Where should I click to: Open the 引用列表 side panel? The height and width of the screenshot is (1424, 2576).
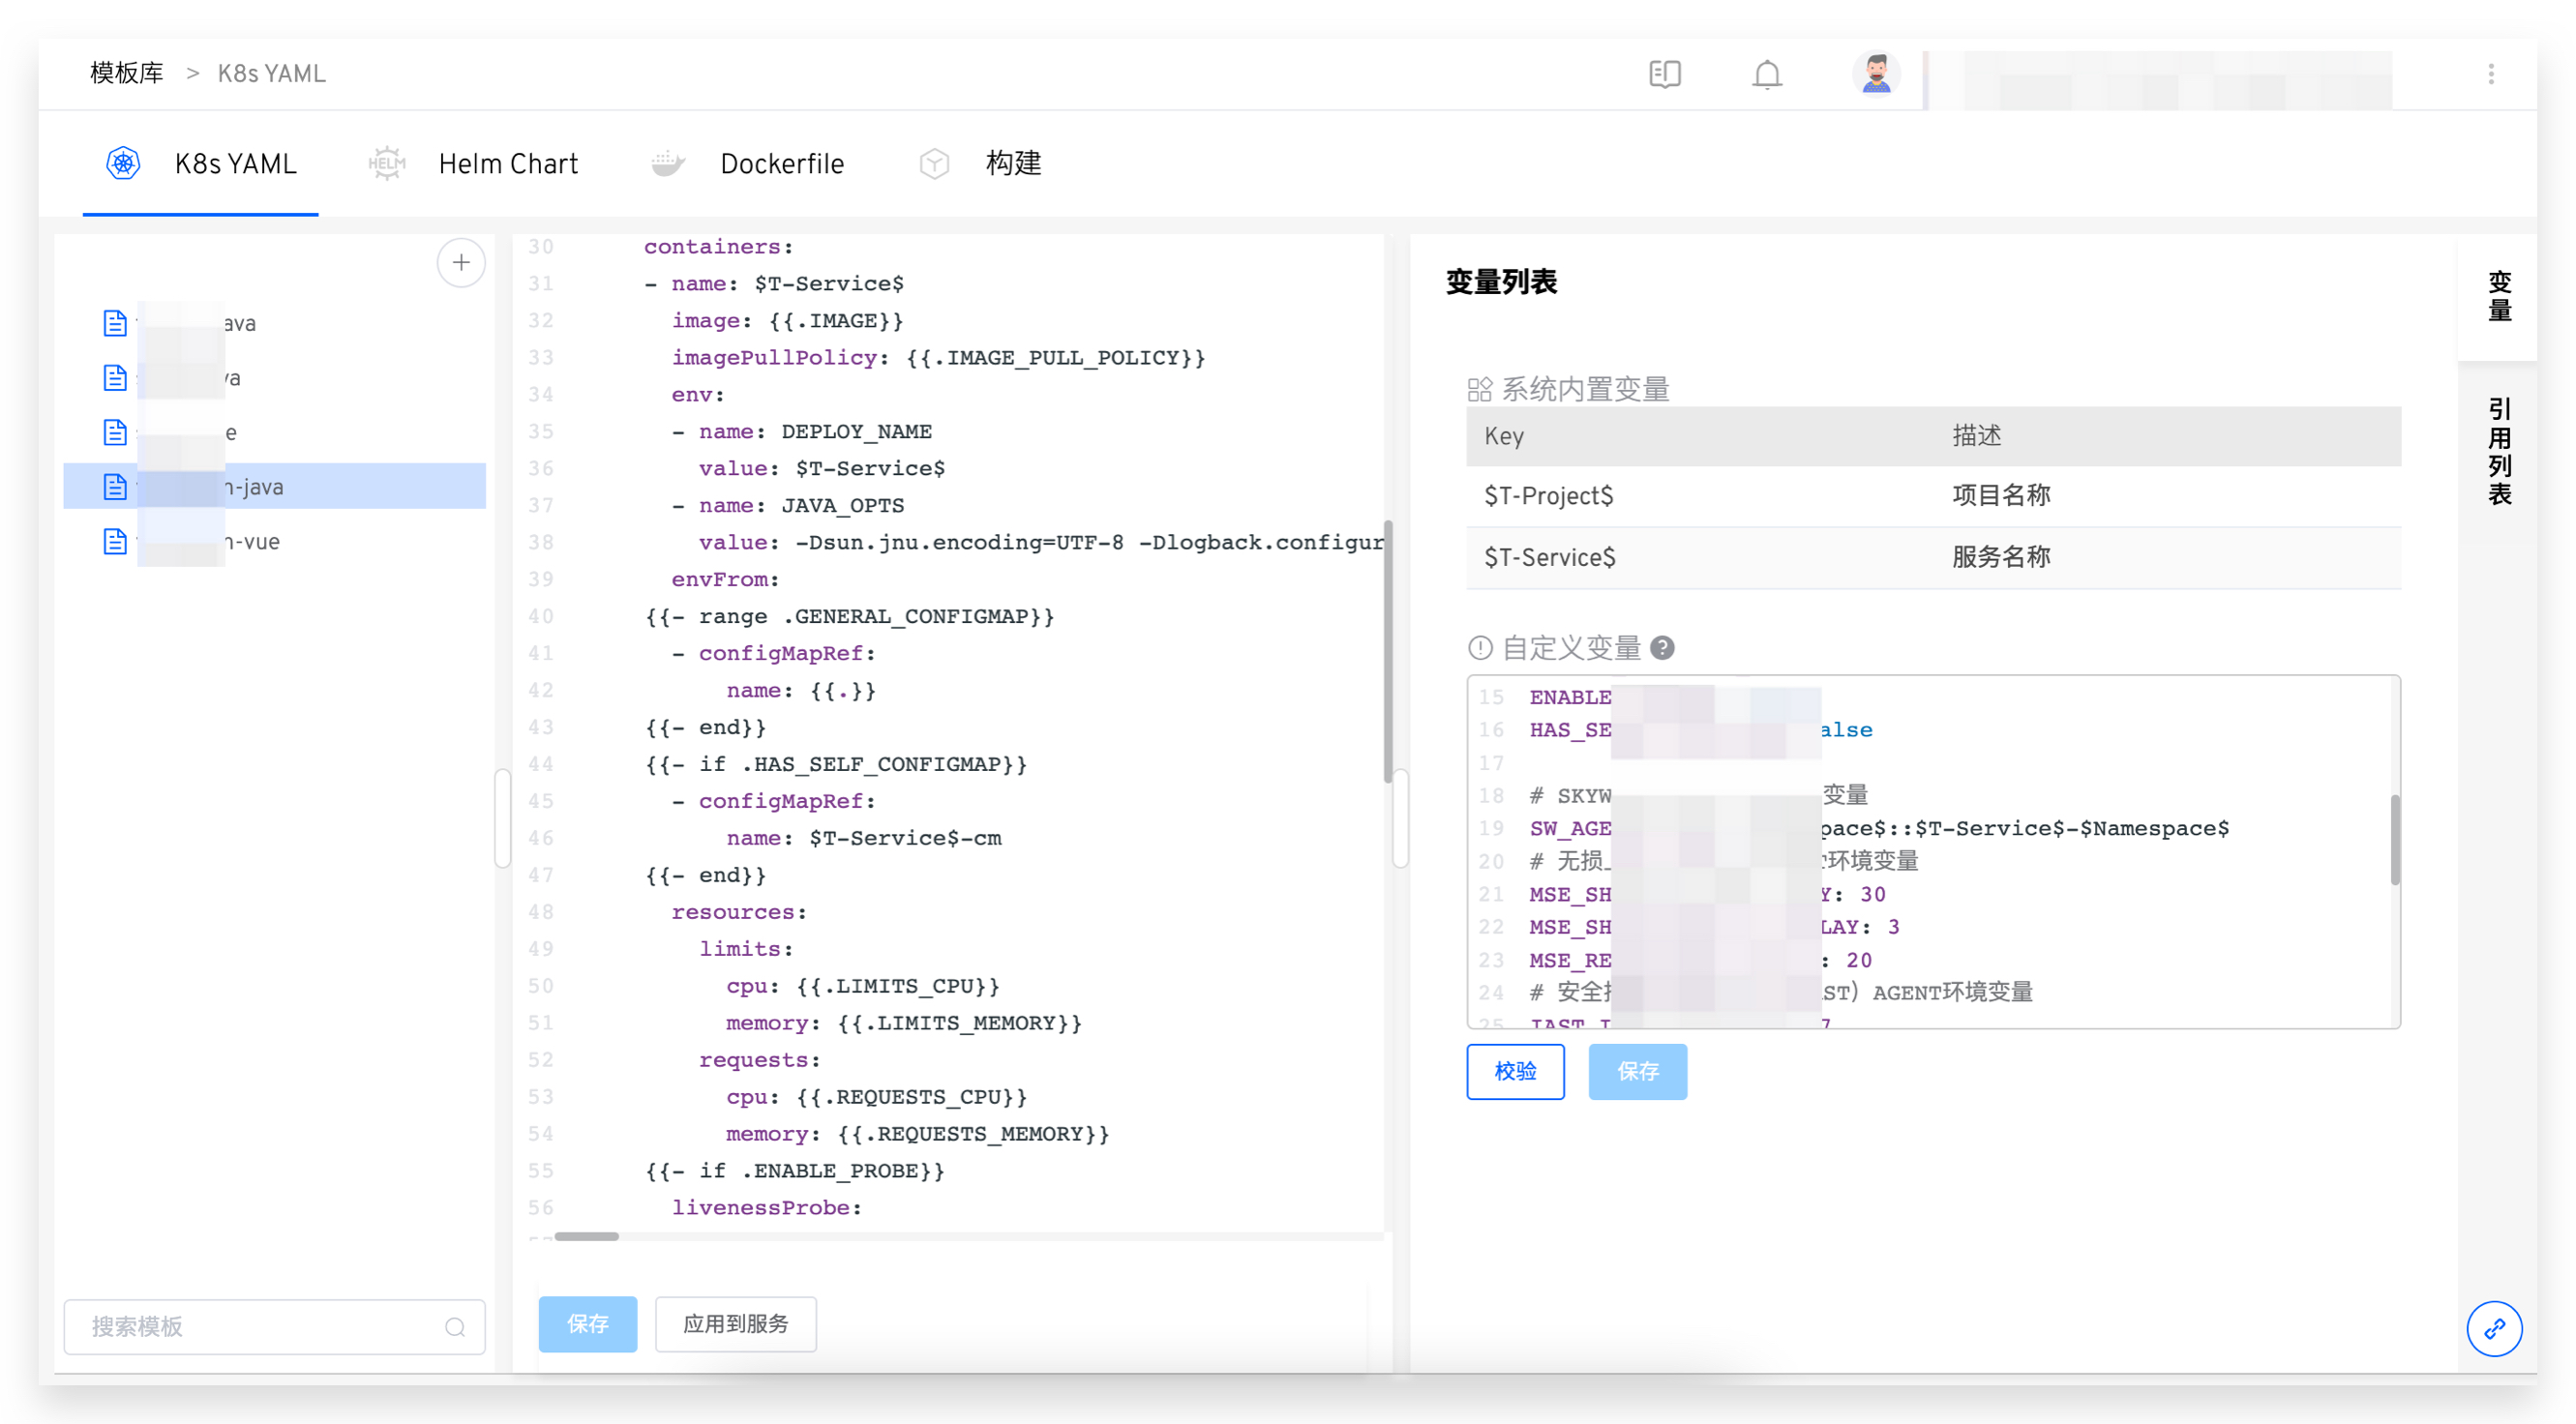pyautogui.click(x=2500, y=452)
